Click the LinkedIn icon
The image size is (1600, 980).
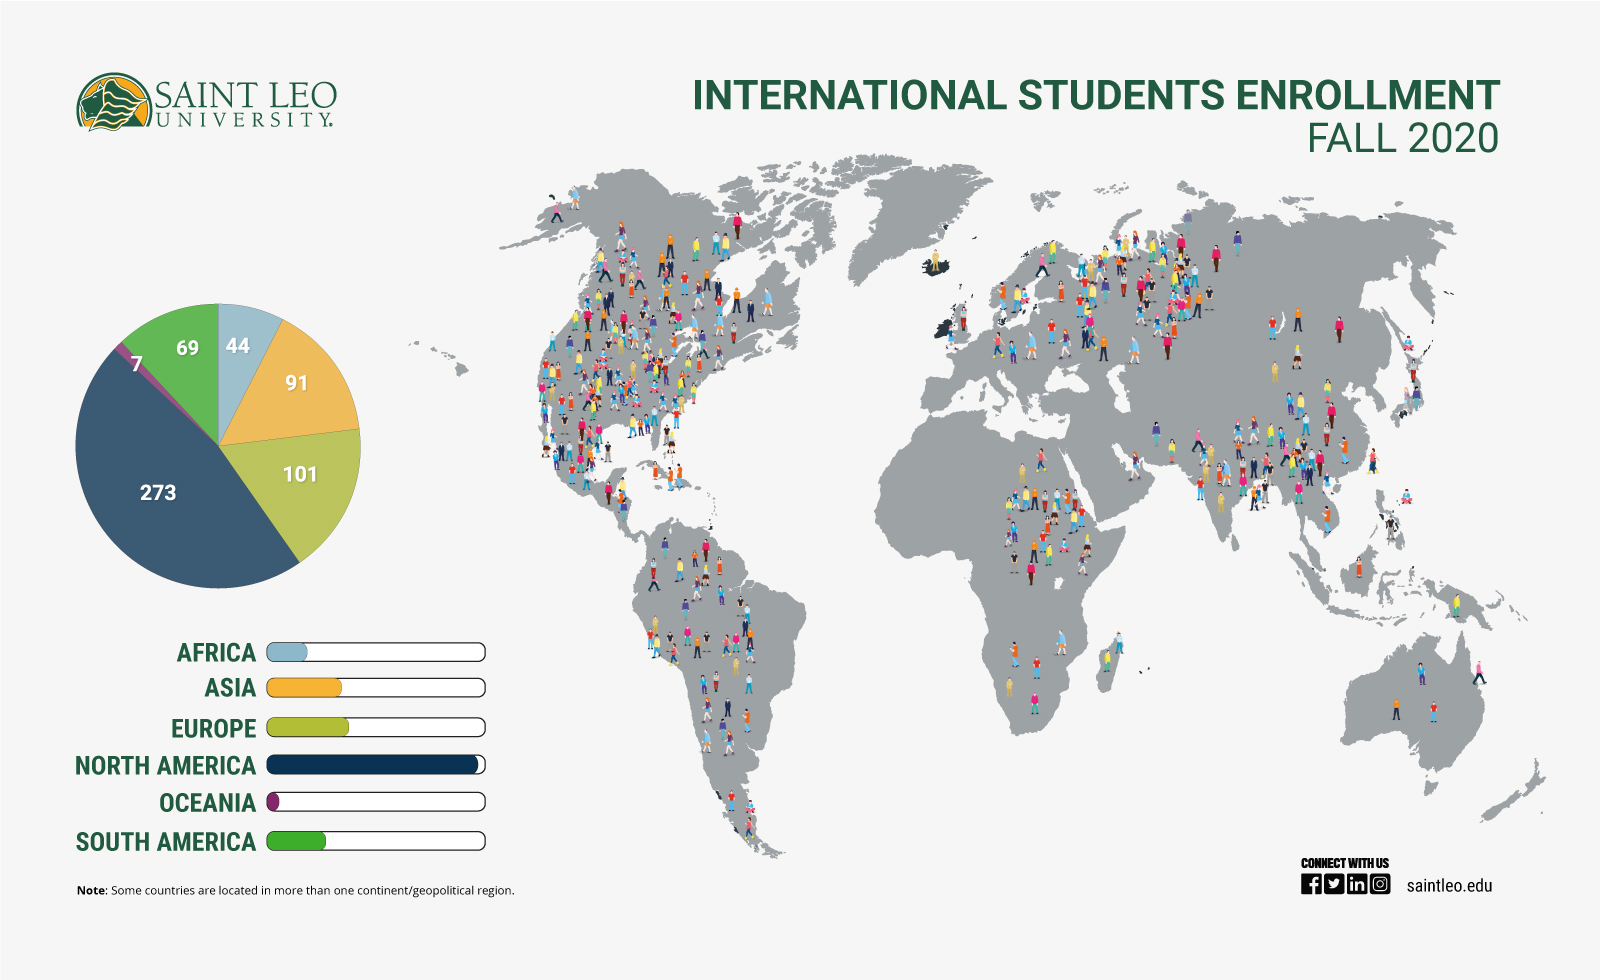(1357, 884)
